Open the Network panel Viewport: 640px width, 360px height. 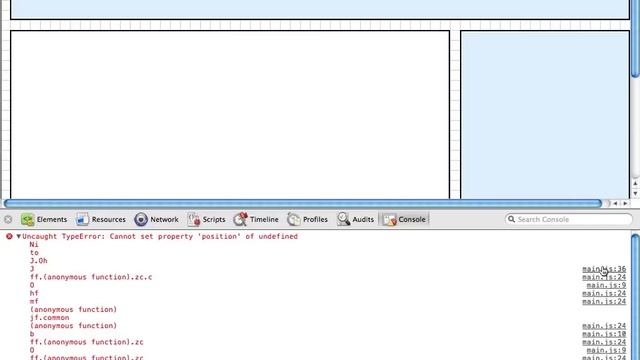(157, 220)
